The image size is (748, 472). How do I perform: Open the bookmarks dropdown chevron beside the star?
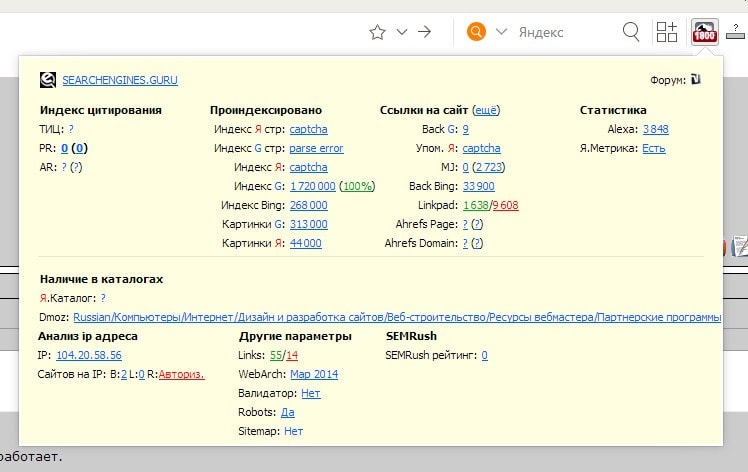(402, 32)
